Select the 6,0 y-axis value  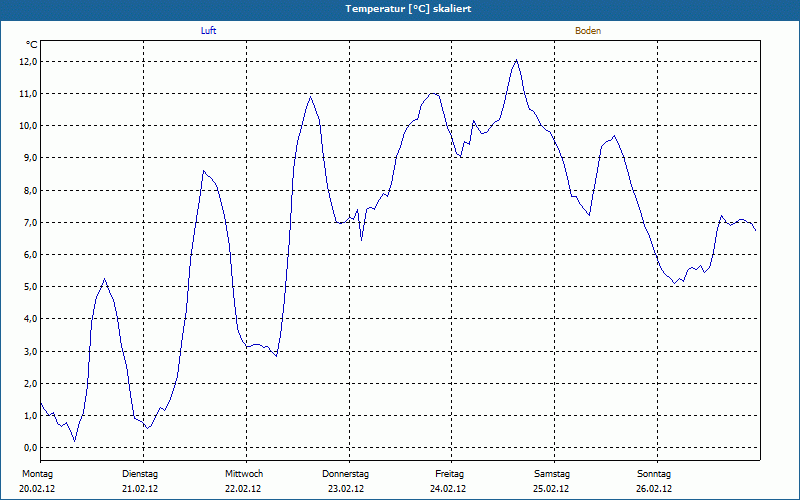[30, 255]
